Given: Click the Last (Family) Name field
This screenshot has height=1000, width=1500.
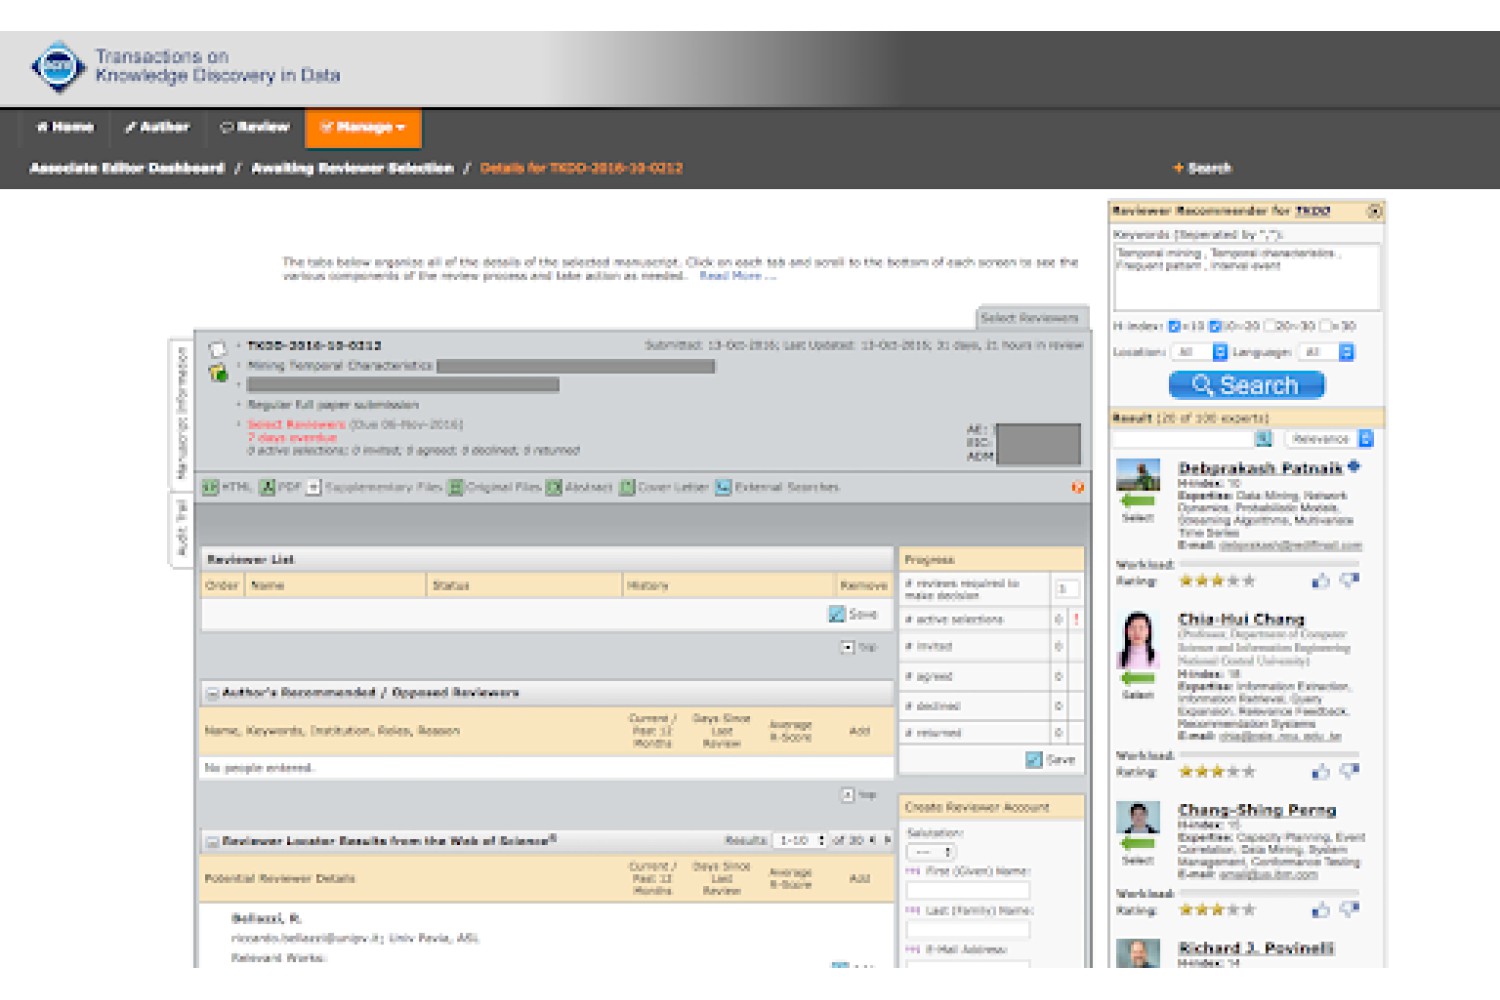Looking at the screenshot, I should point(967,929).
